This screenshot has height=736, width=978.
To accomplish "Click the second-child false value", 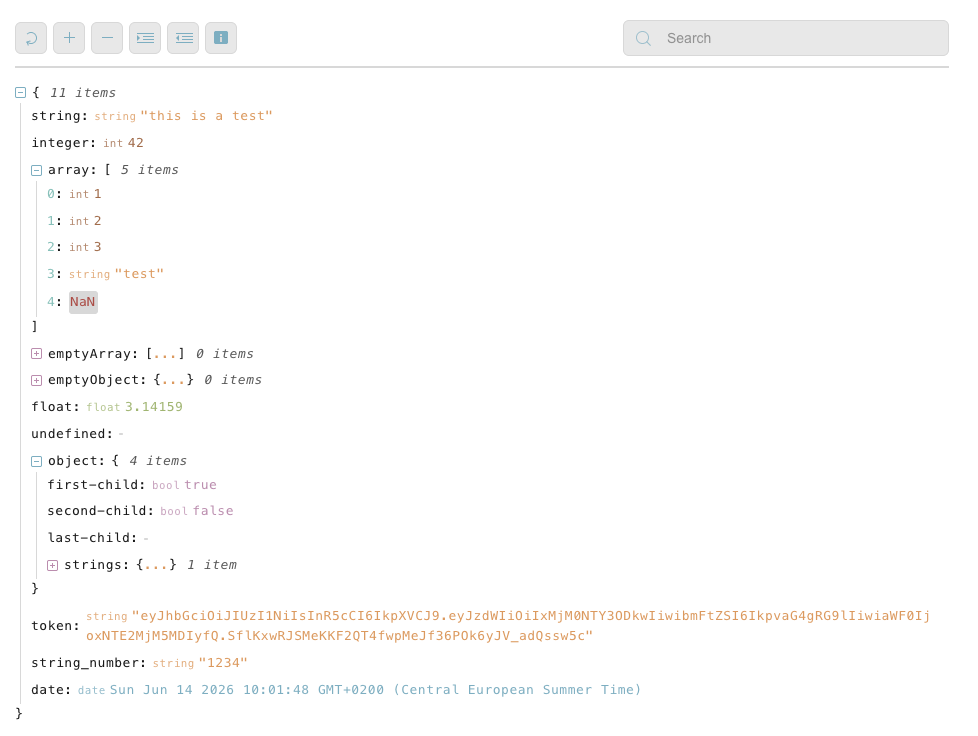I will [213, 511].
